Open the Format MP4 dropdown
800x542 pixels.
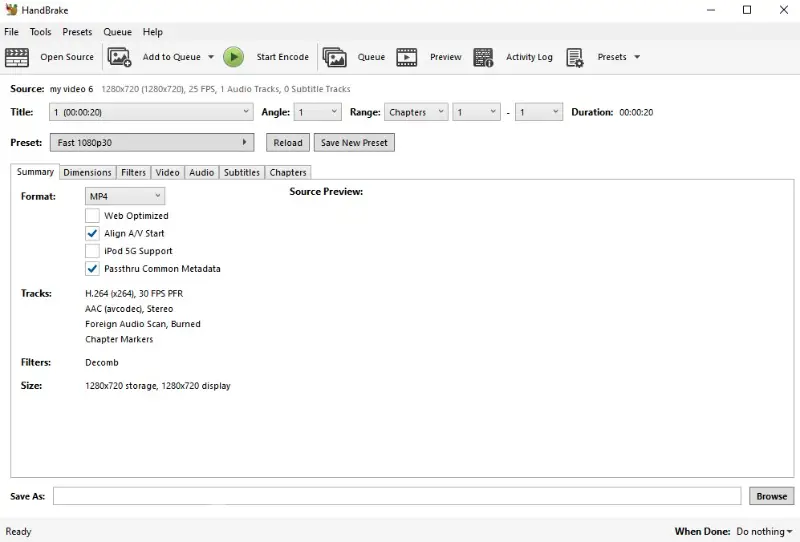125,196
